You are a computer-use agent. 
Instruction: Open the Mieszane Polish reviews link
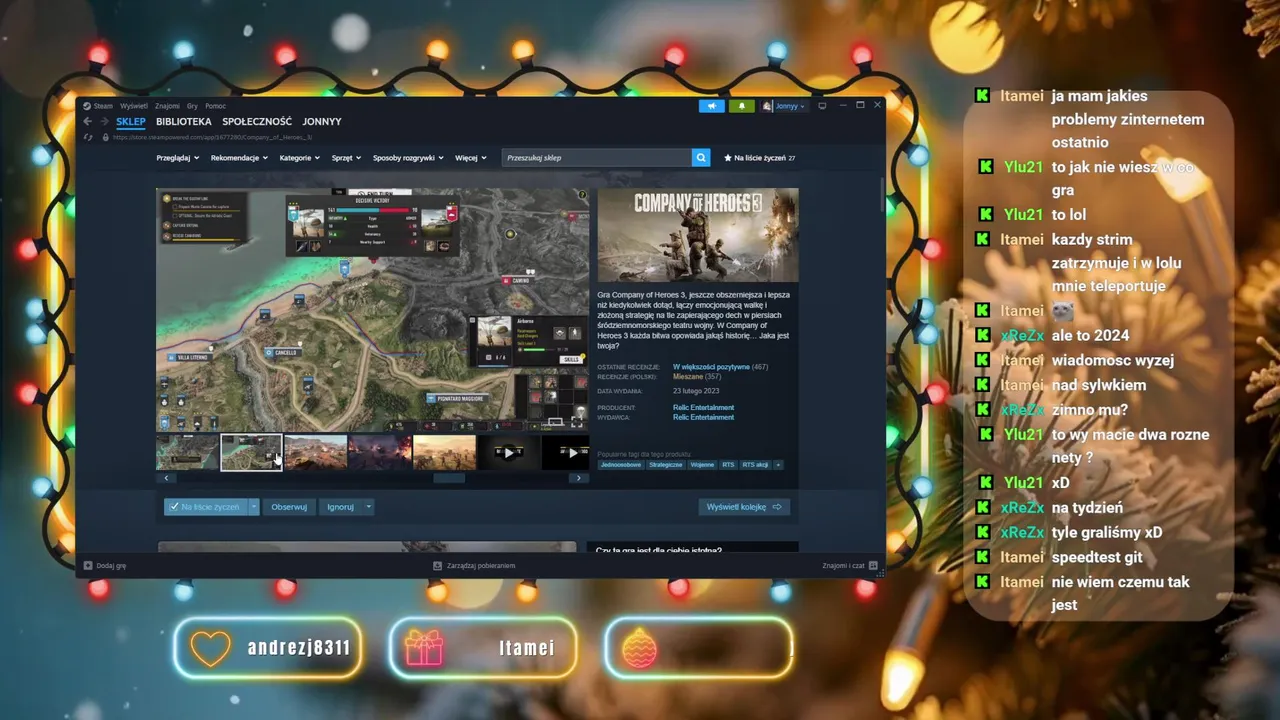pyautogui.click(x=688, y=377)
